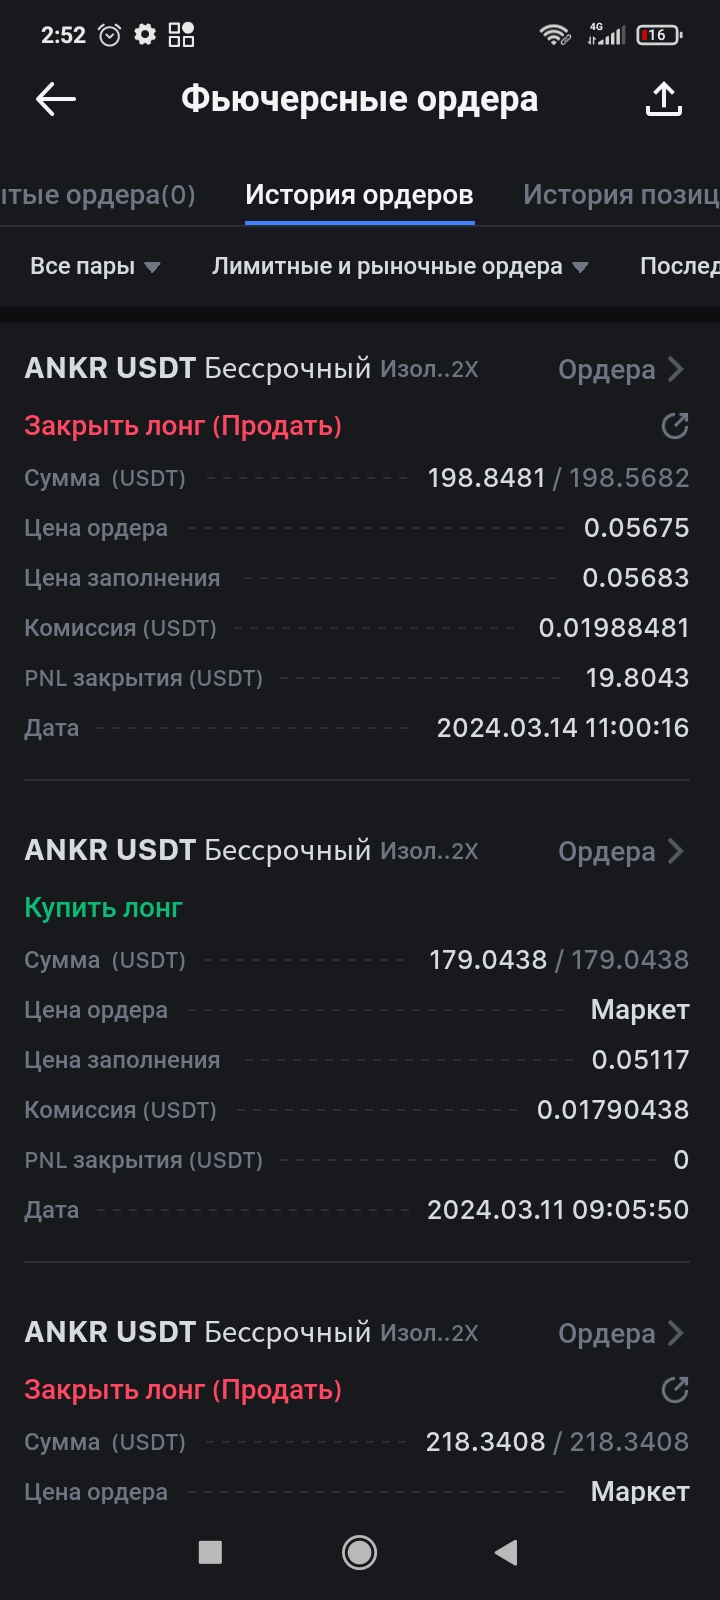
Task: Open Ордера details for Купить лонг order
Action: coord(621,852)
